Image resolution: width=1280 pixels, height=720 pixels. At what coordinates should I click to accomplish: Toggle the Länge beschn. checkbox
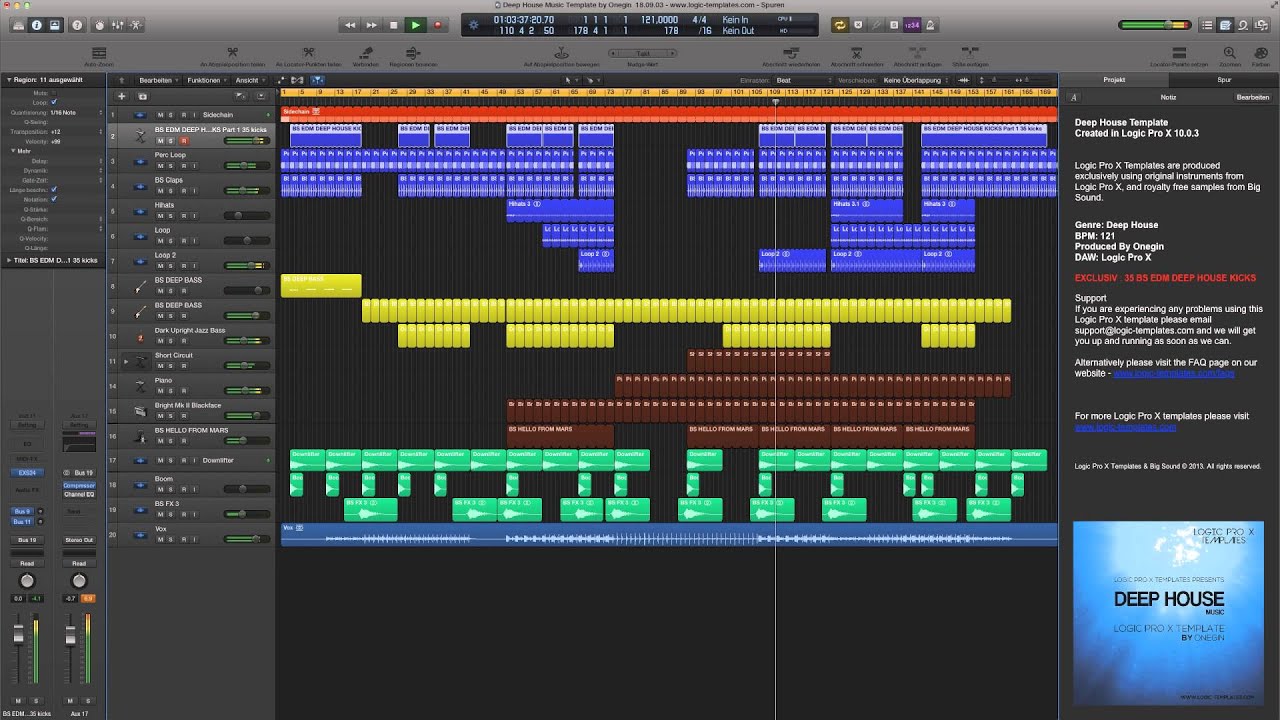[x=54, y=189]
